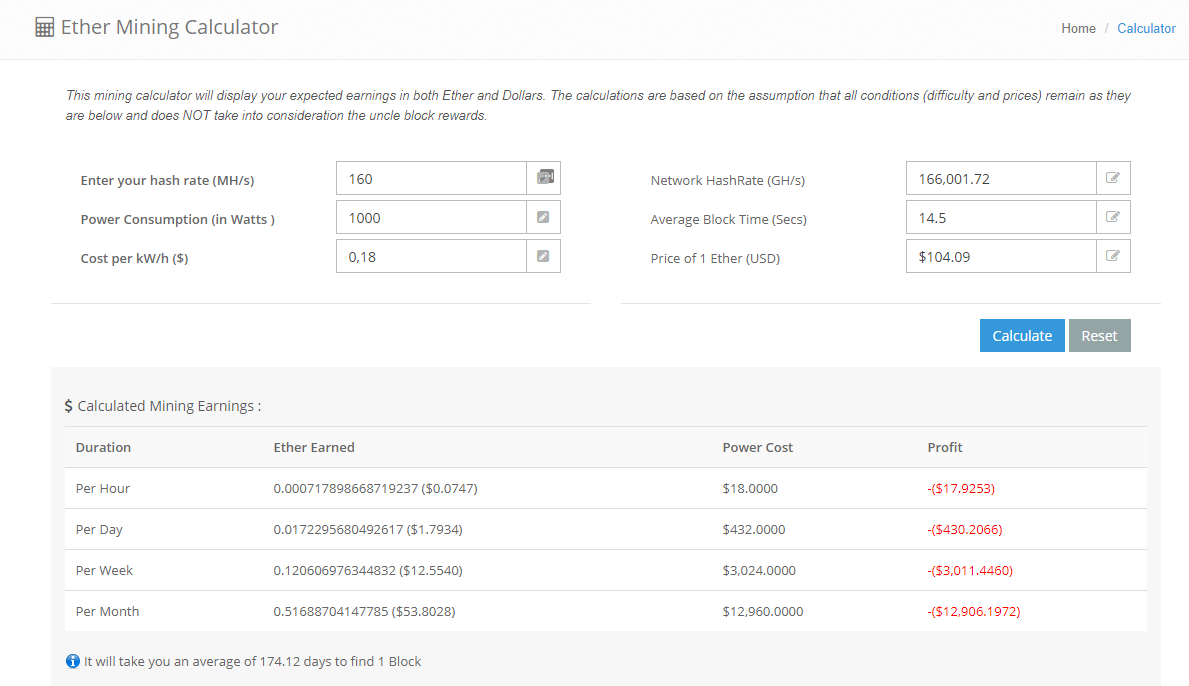
Task: Click the Duration column header
Action: (103, 447)
